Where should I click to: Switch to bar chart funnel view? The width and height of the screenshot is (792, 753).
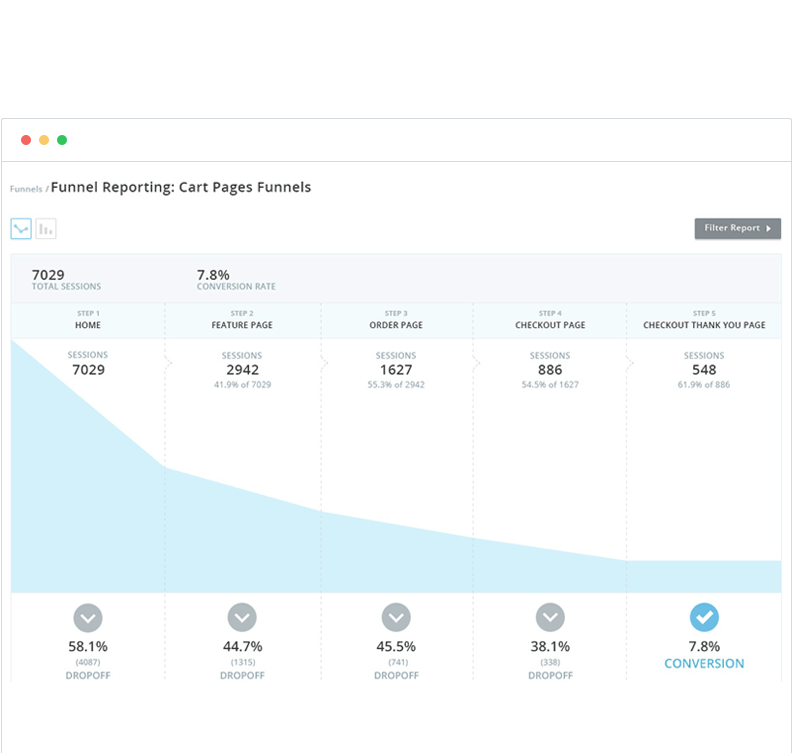(x=46, y=229)
